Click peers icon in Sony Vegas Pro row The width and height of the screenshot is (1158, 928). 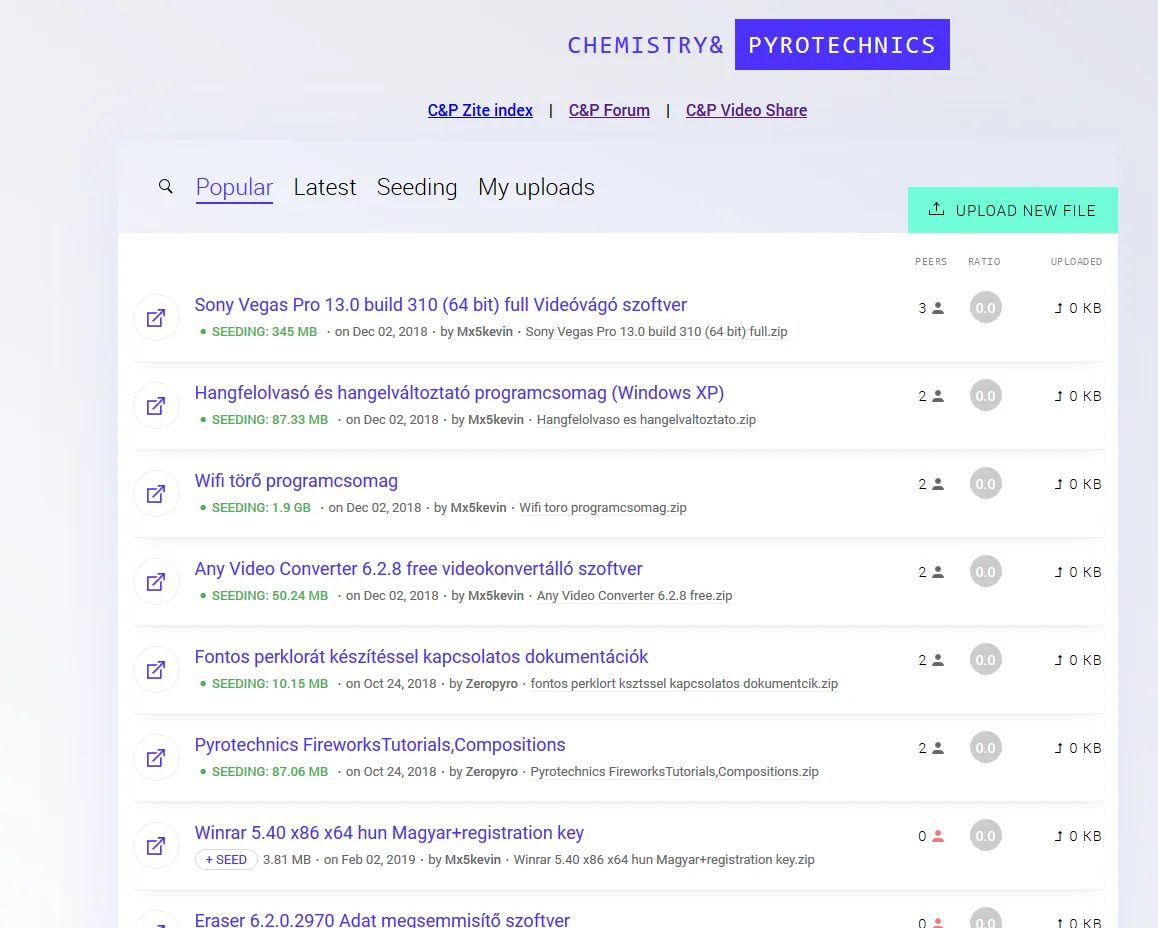point(938,308)
